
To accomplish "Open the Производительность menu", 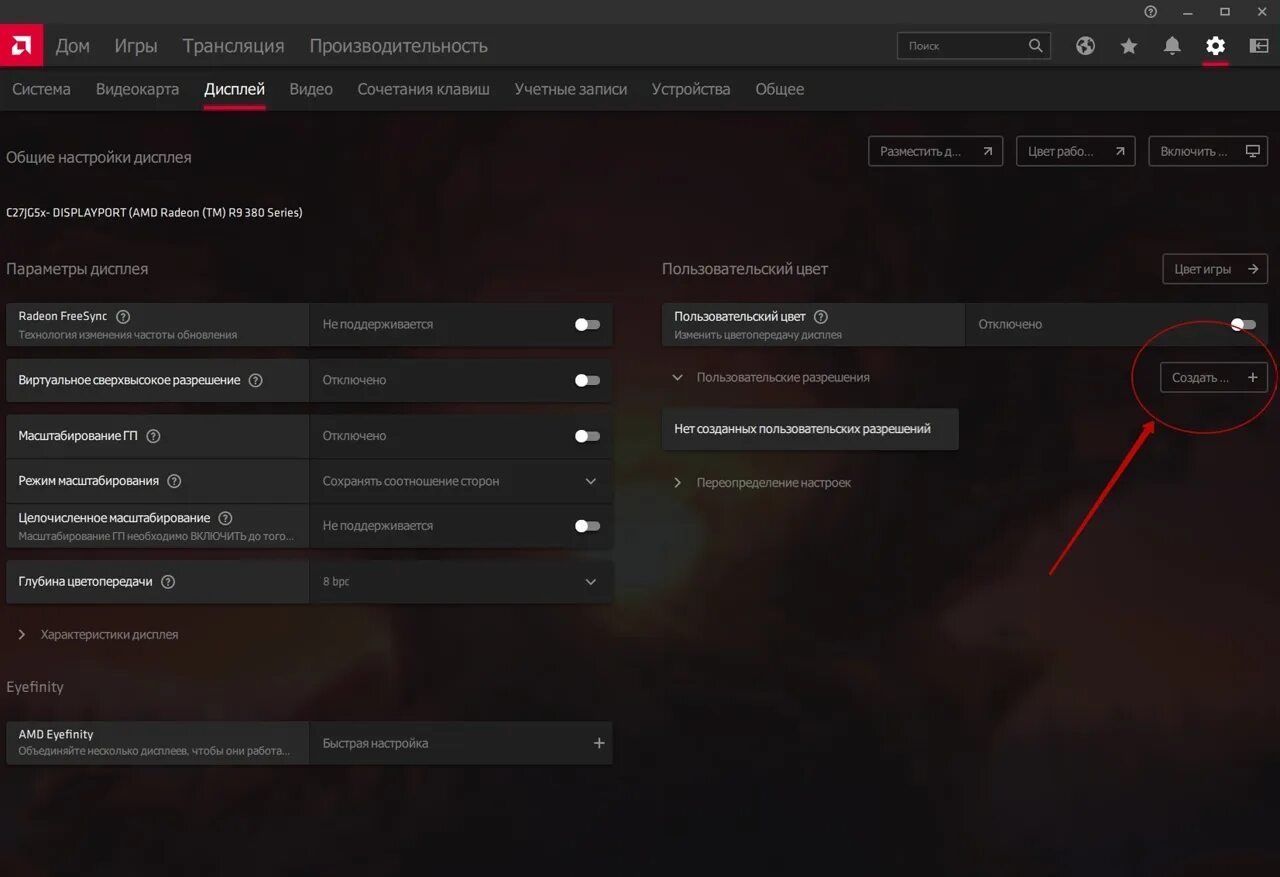I will [x=398, y=46].
